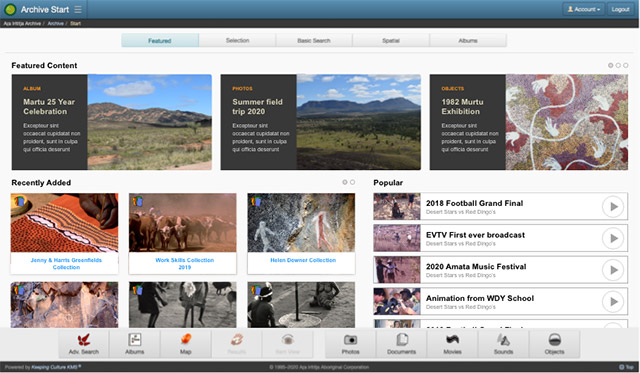Click thumbnail of 2018 Football Grand Final
640x373 pixels.
coord(397,206)
